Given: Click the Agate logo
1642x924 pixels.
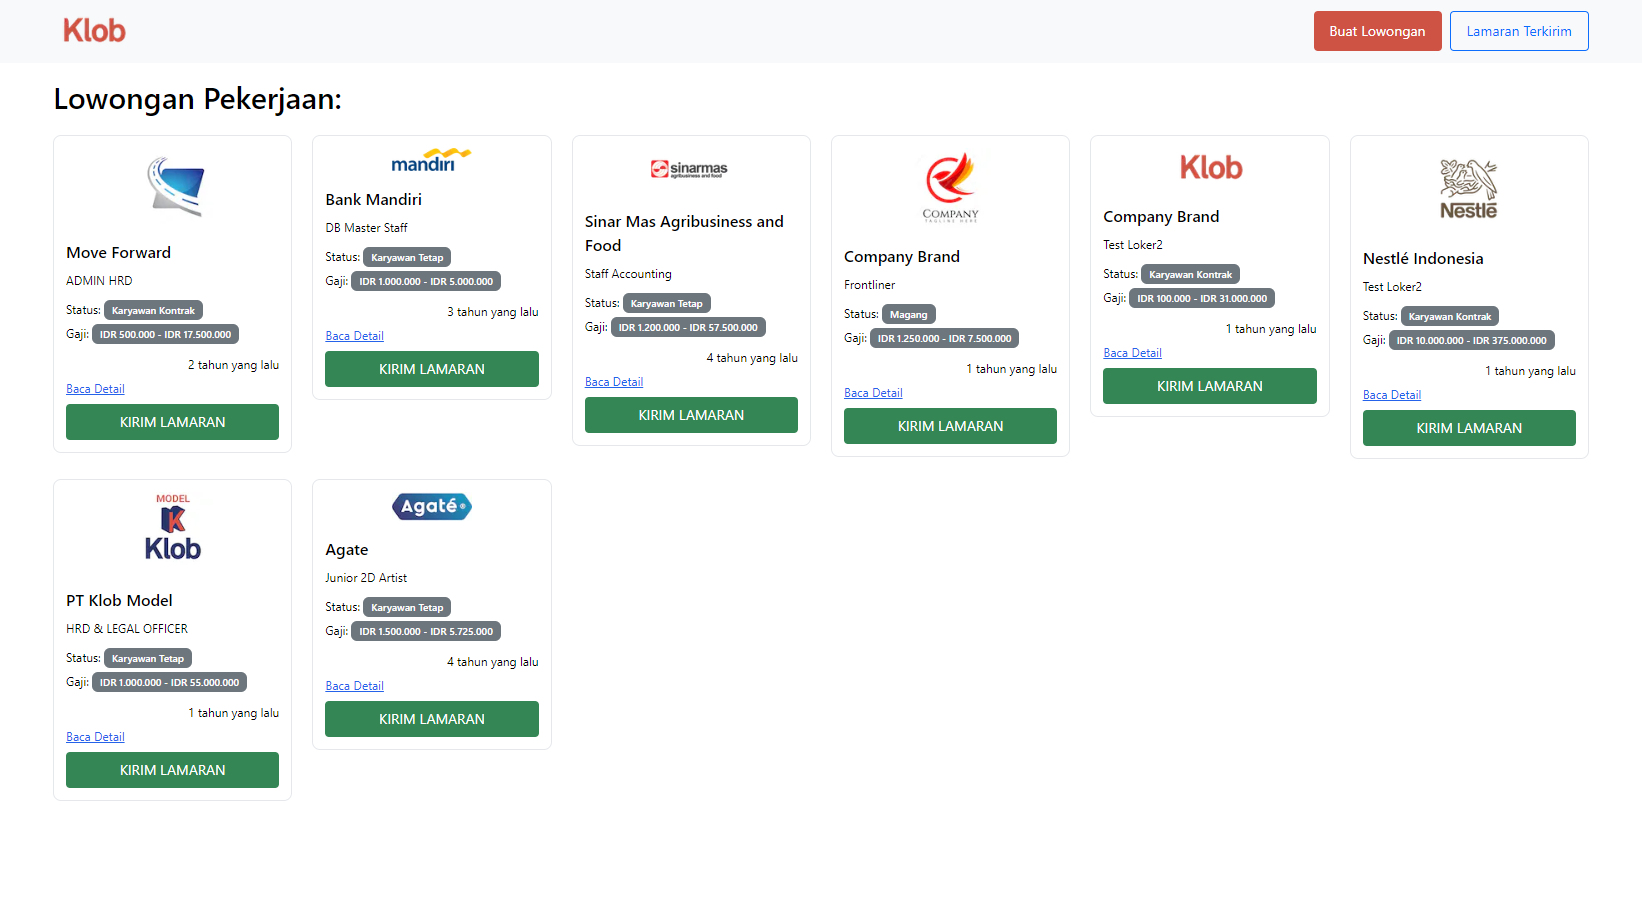Looking at the screenshot, I should (431, 507).
